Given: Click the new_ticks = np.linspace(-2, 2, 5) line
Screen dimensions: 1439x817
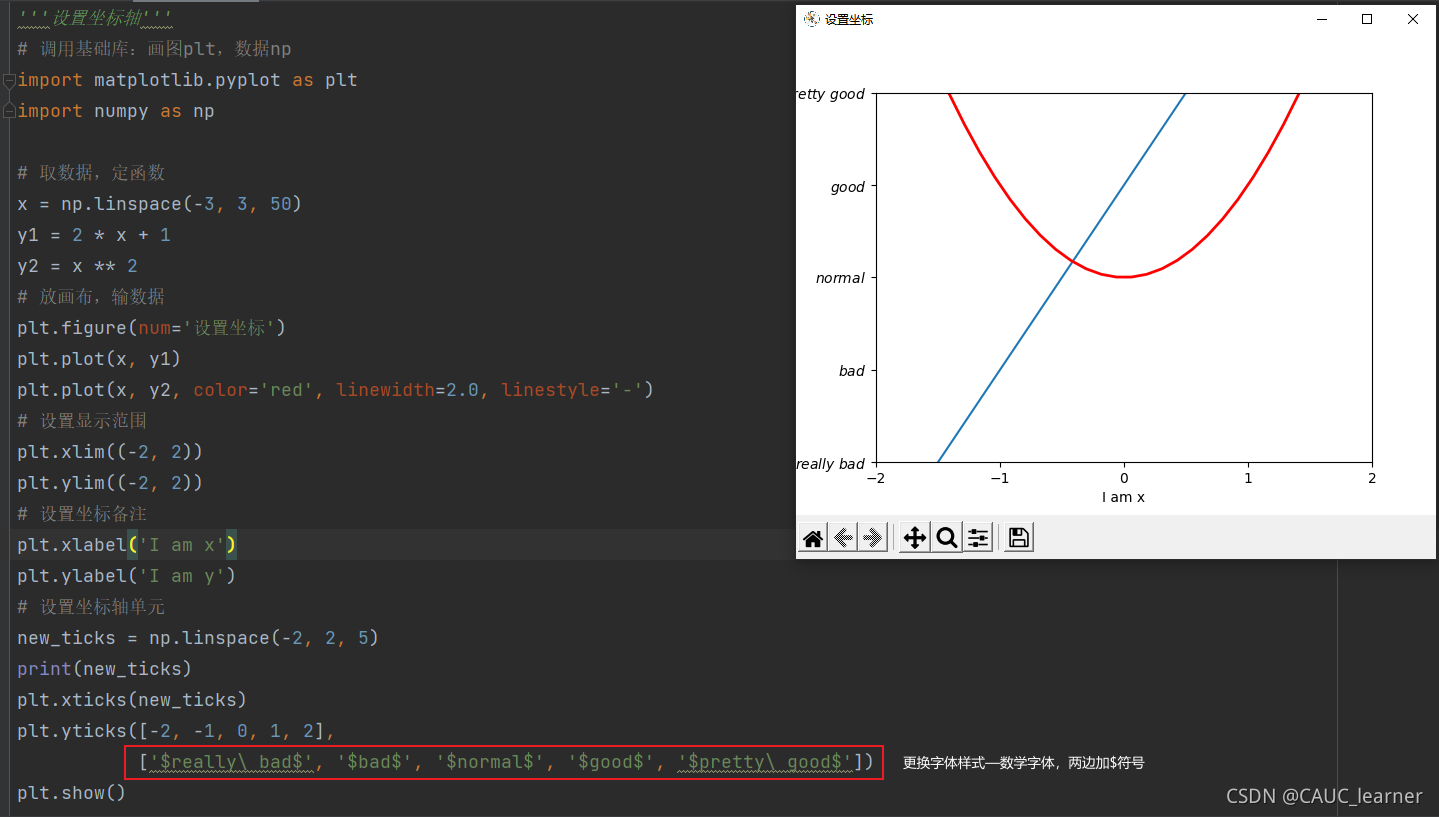Looking at the screenshot, I should click(x=198, y=638).
